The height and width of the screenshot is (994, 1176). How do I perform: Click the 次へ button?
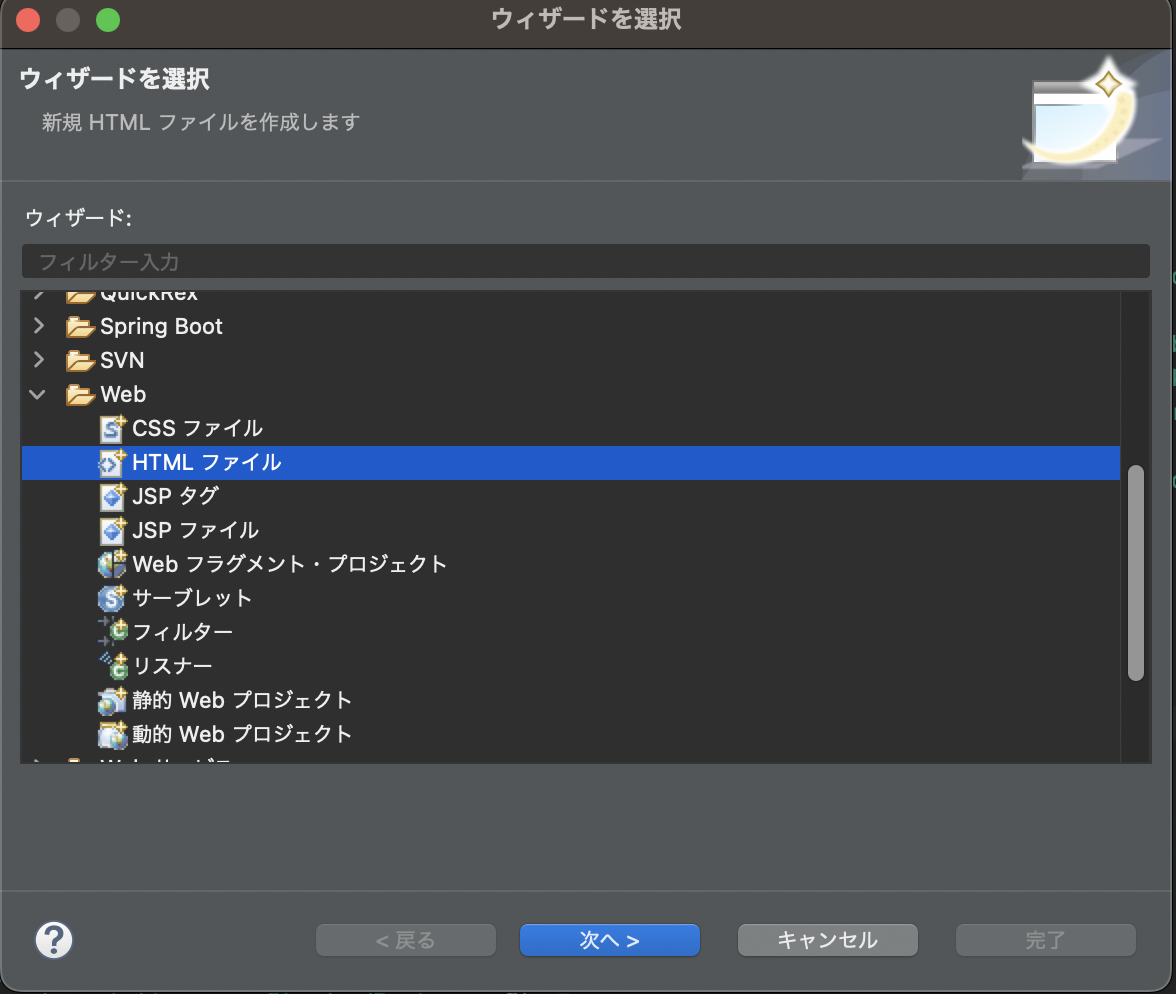[x=609, y=940]
